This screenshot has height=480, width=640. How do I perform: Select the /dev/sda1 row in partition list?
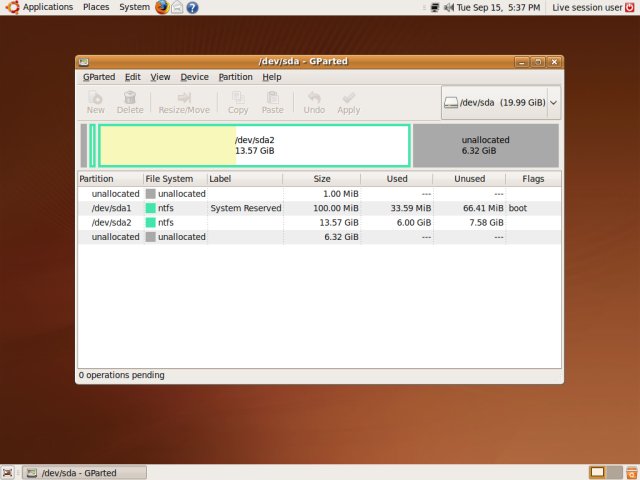(x=111, y=208)
